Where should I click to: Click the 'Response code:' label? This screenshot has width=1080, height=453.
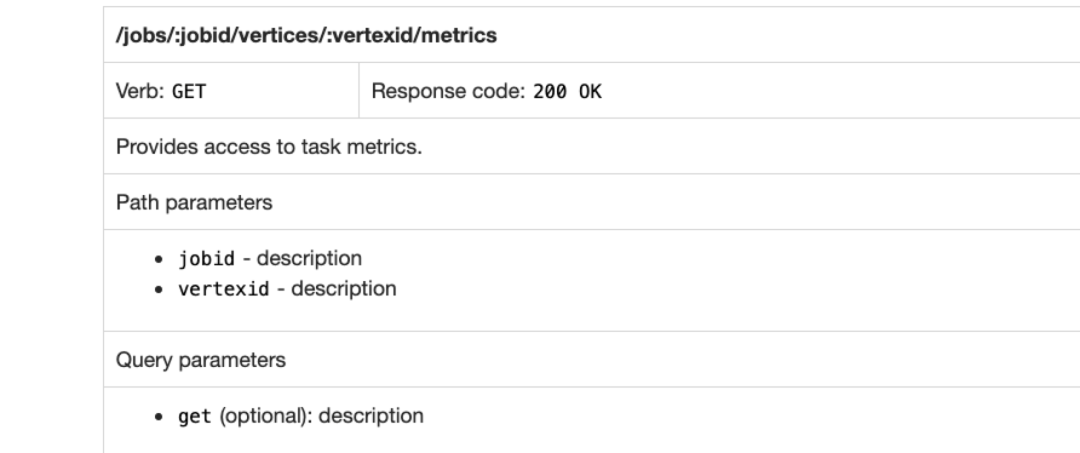coord(448,91)
